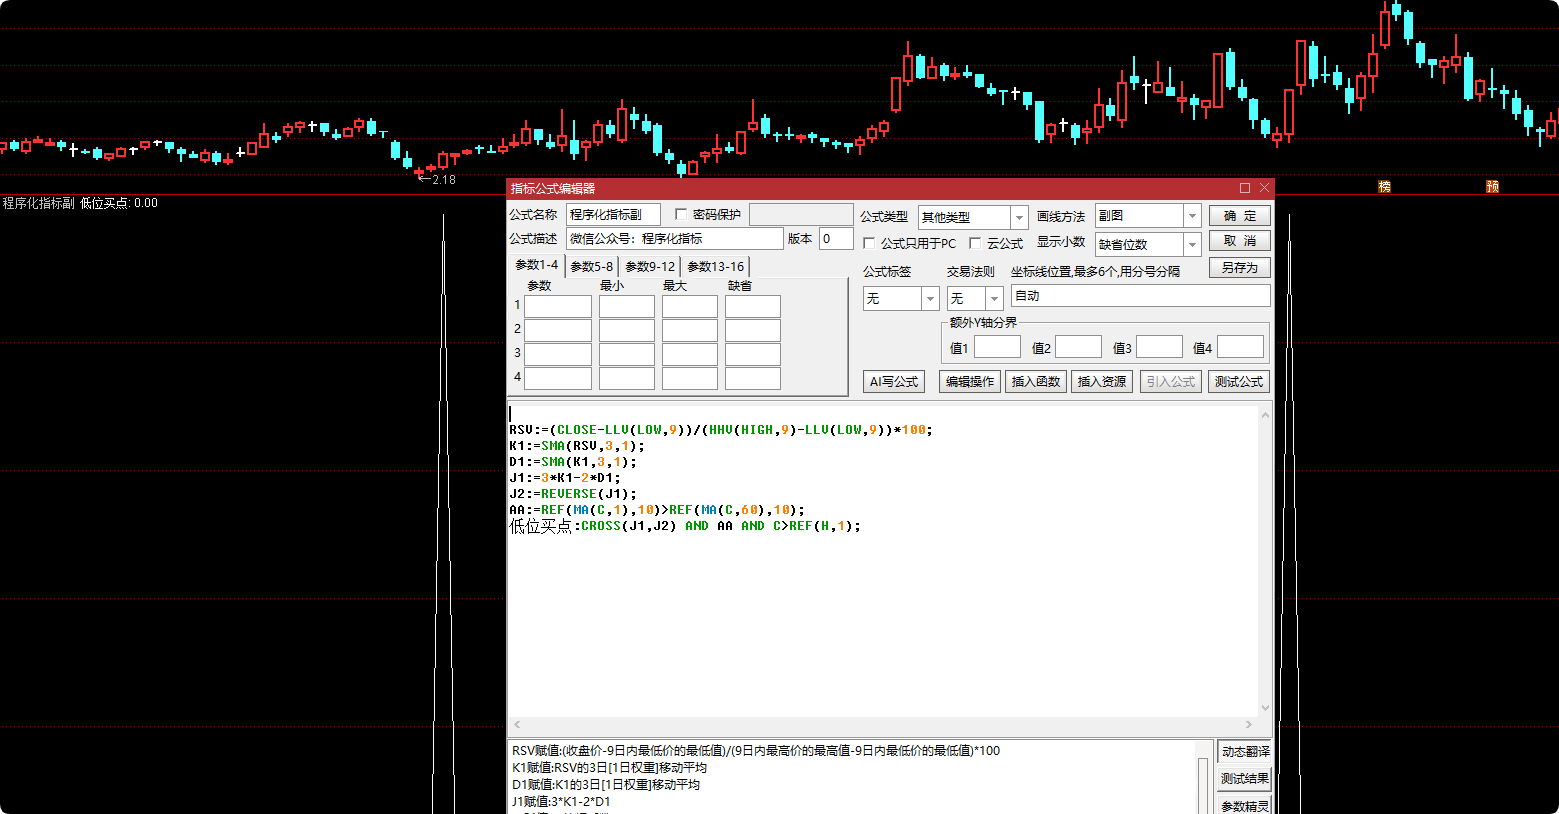
Task: Focus the 公式描述 input field
Action: click(675, 239)
